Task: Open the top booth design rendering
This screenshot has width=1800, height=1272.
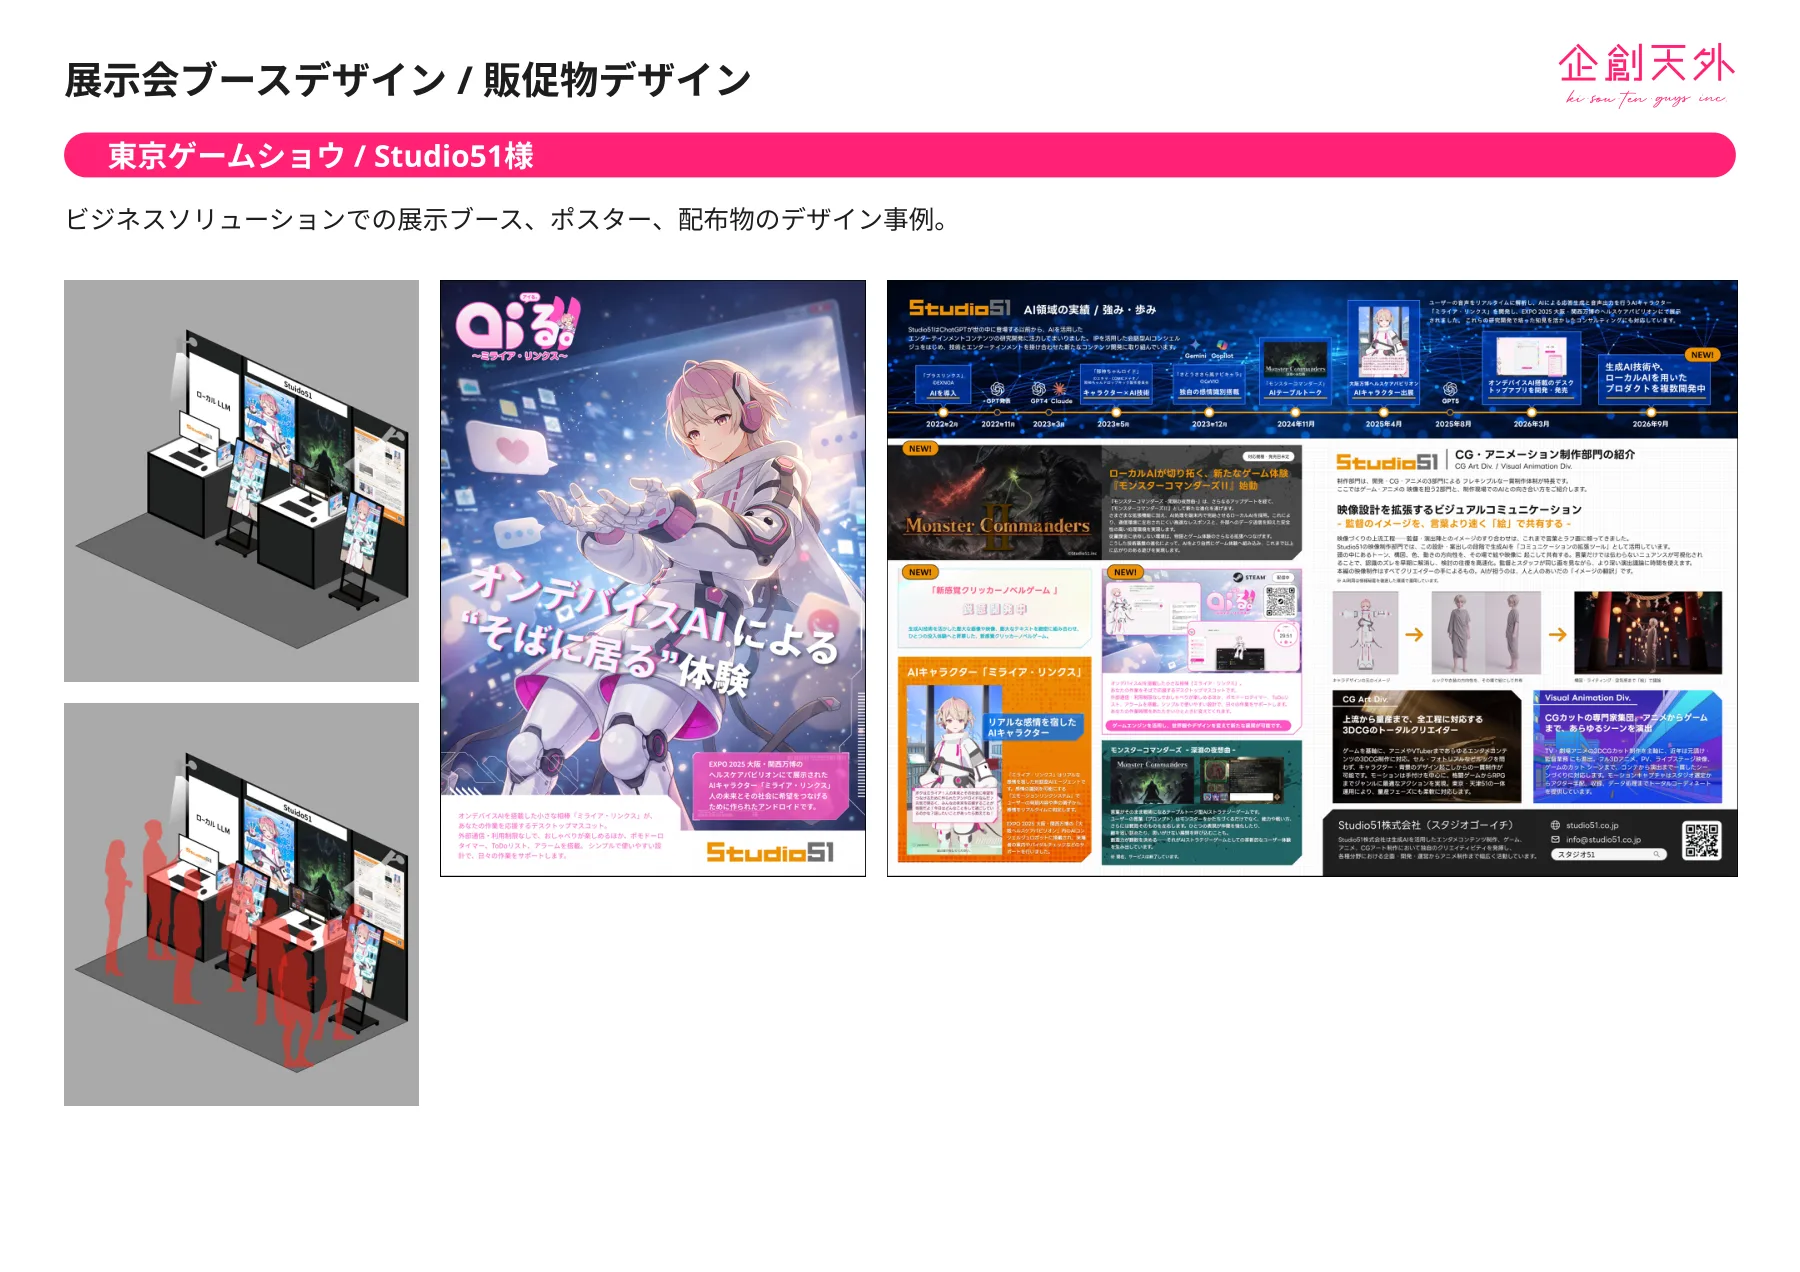Action: [x=241, y=481]
